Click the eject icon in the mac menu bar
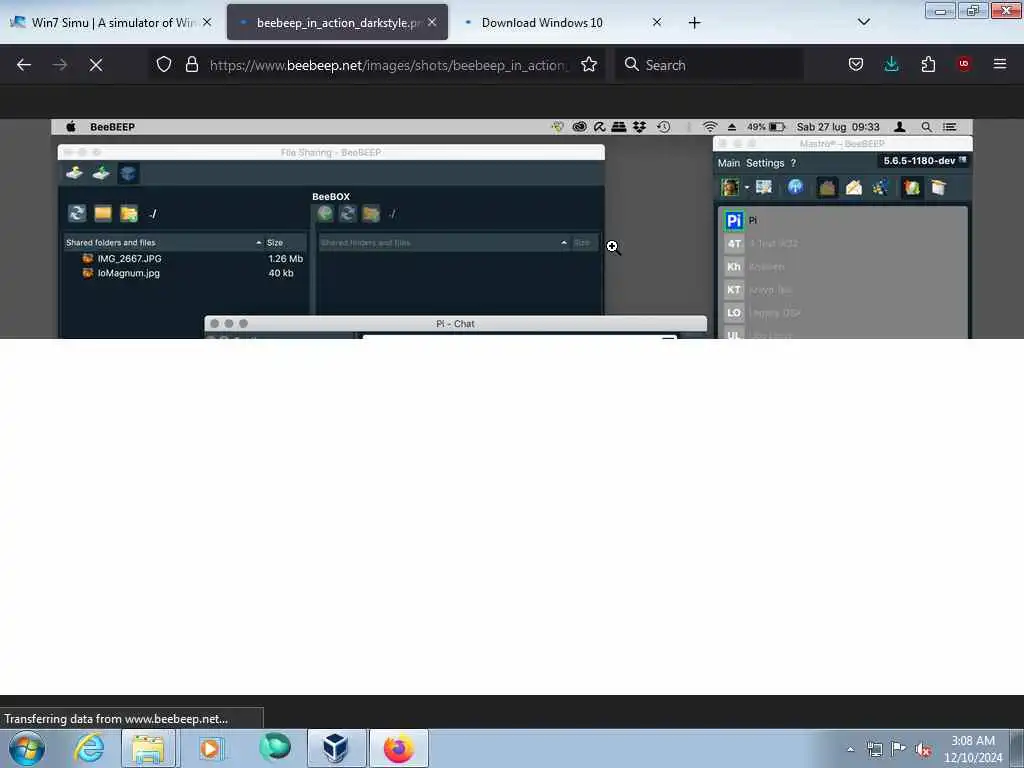 click(x=731, y=127)
